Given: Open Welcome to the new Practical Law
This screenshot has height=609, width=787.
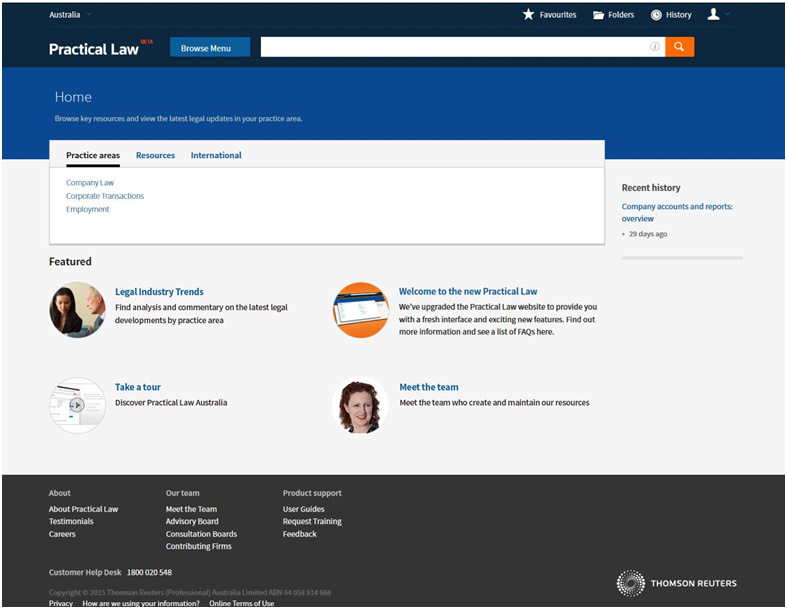Looking at the screenshot, I should [468, 291].
